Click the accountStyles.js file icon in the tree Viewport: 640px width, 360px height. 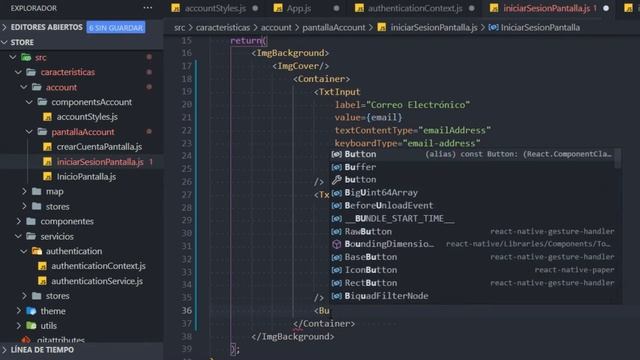pyautogui.click(x=47, y=117)
